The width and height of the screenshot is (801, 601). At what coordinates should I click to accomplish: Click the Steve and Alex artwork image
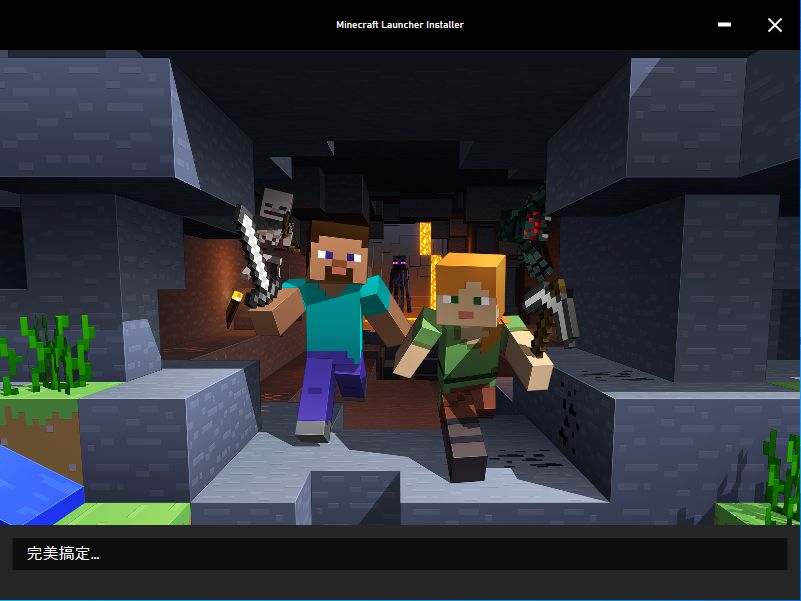pyautogui.click(x=400, y=287)
